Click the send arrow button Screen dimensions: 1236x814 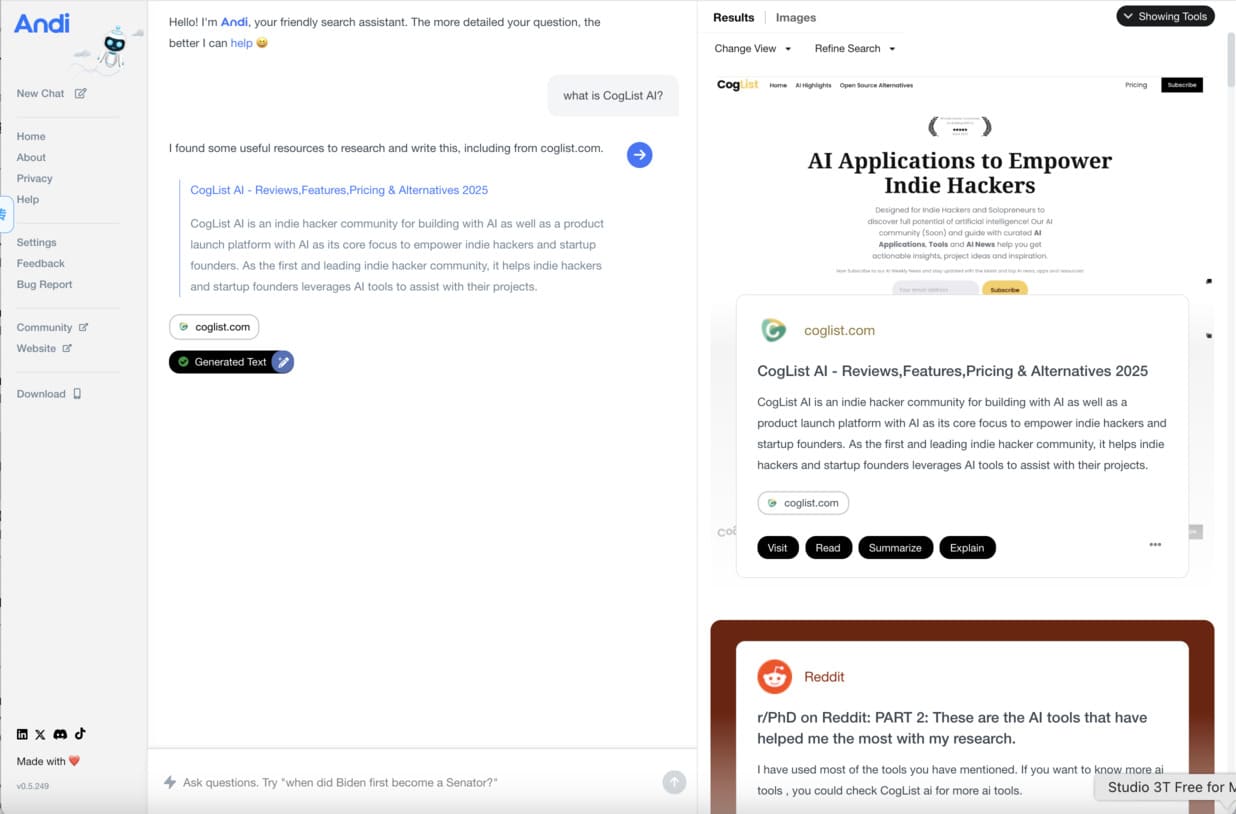tap(674, 783)
